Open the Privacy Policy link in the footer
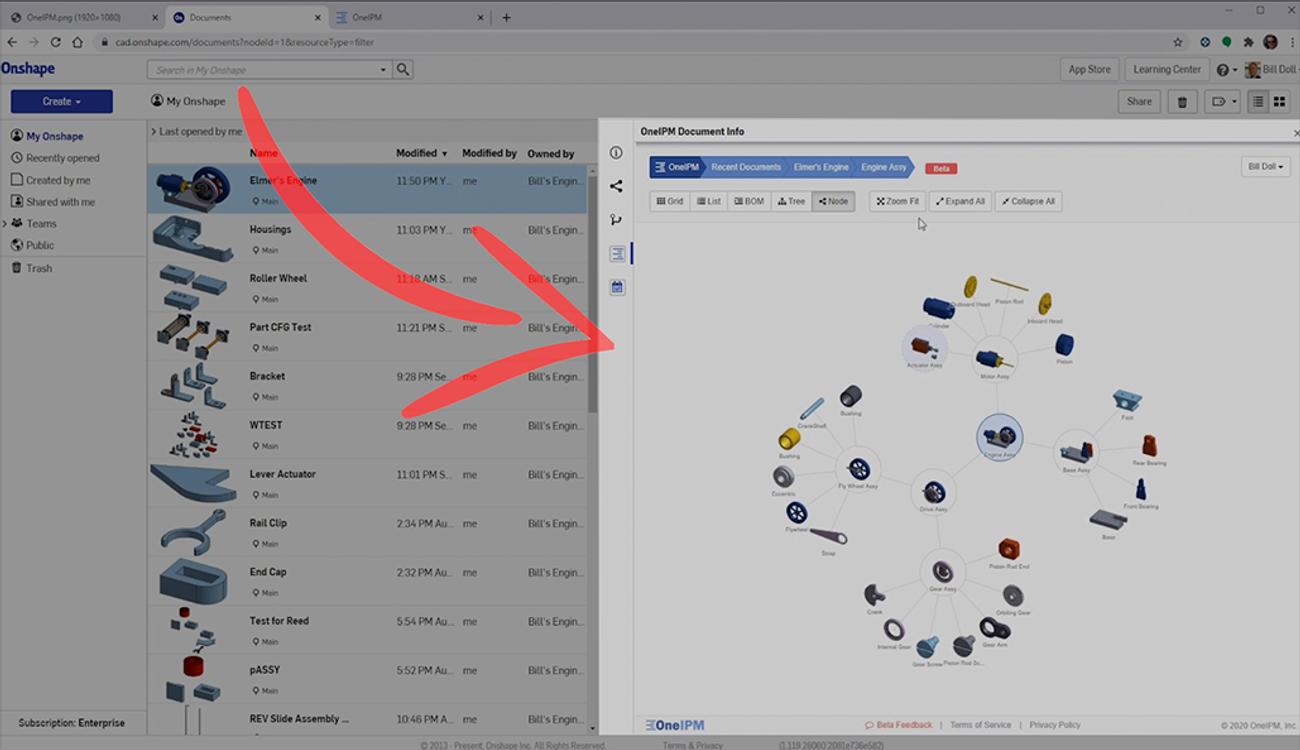The width and height of the screenshot is (1300, 750). coord(1055,724)
